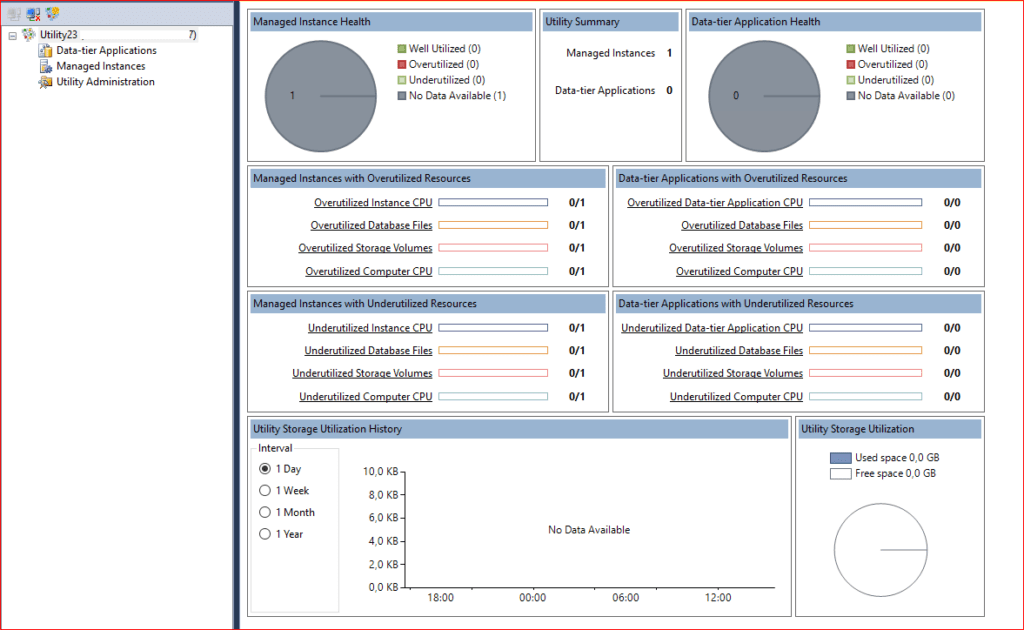Click the grayed-out Connect to Utility icon
1024x630 pixels.
tap(14, 14)
